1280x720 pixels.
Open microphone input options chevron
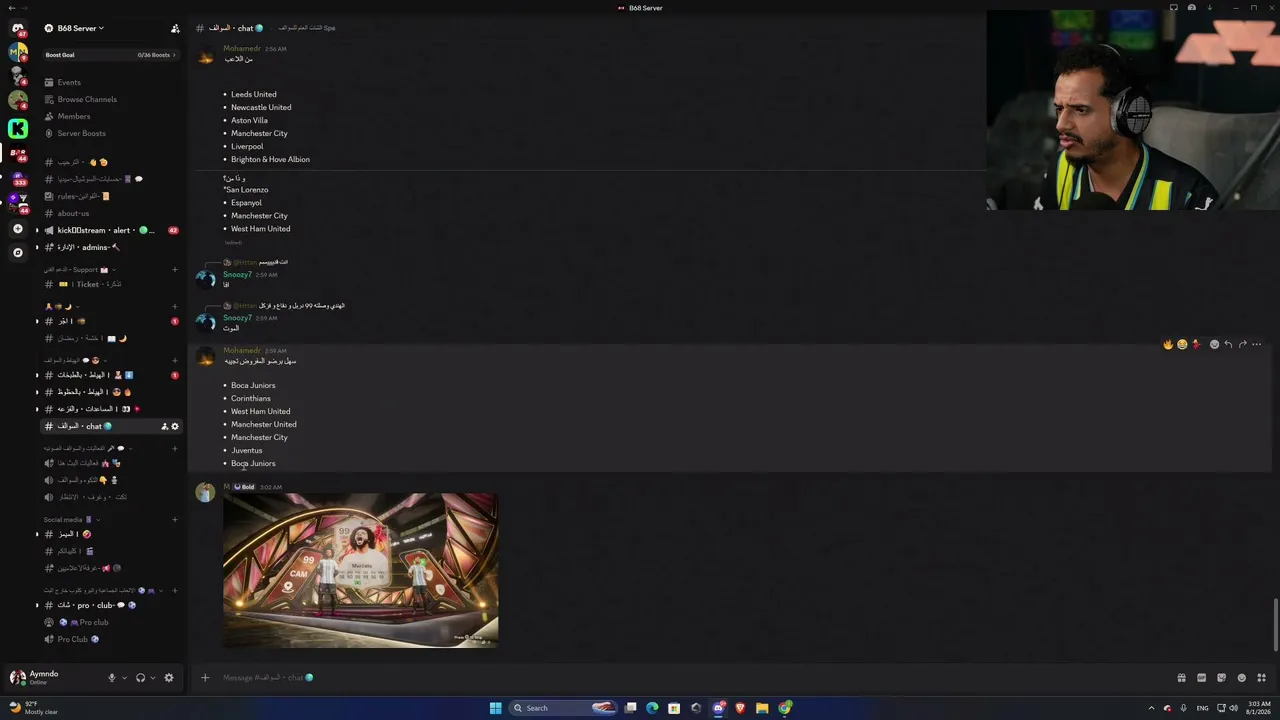124,677
